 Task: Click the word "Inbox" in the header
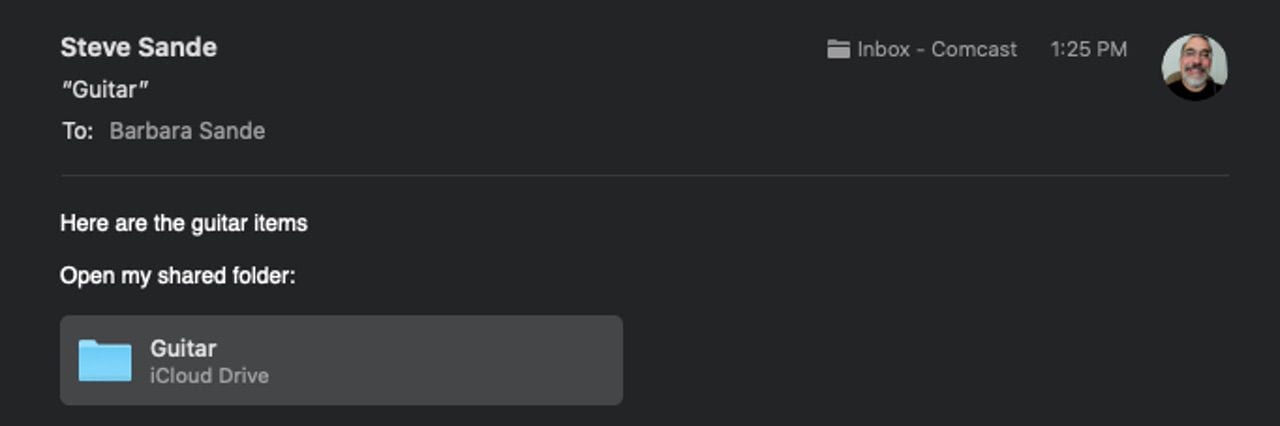point(883,49)
